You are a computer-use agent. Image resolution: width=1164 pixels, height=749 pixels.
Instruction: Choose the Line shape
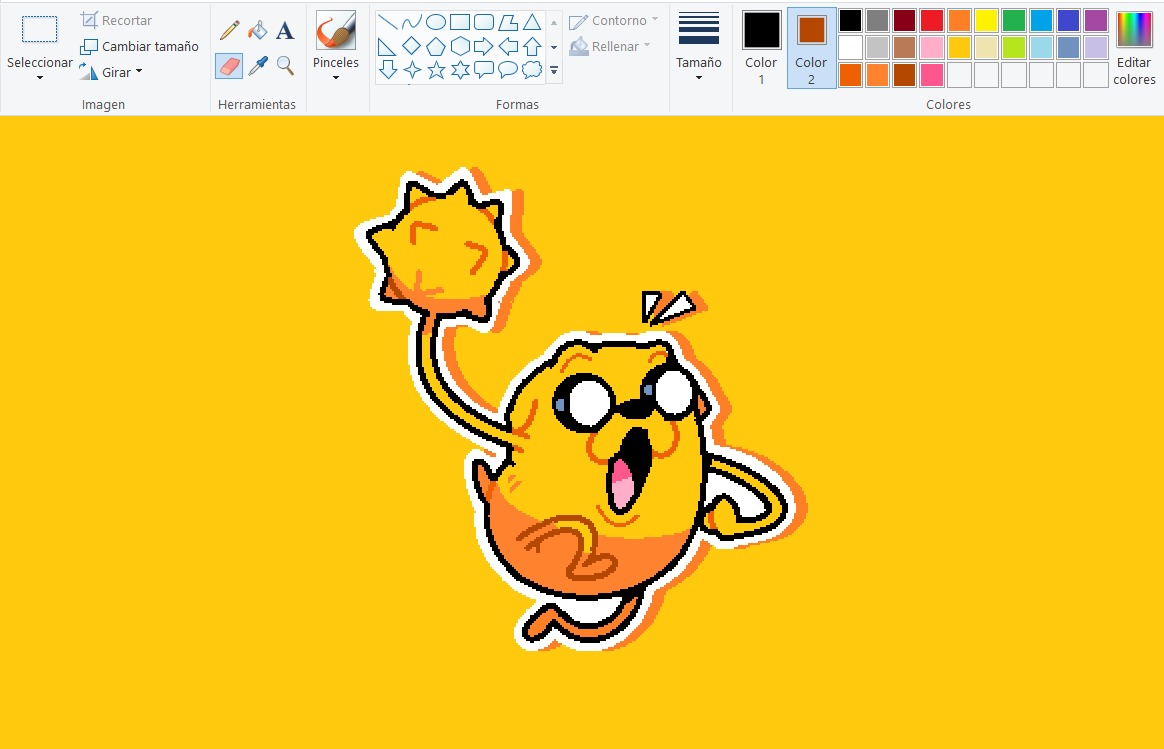(388, 22)
